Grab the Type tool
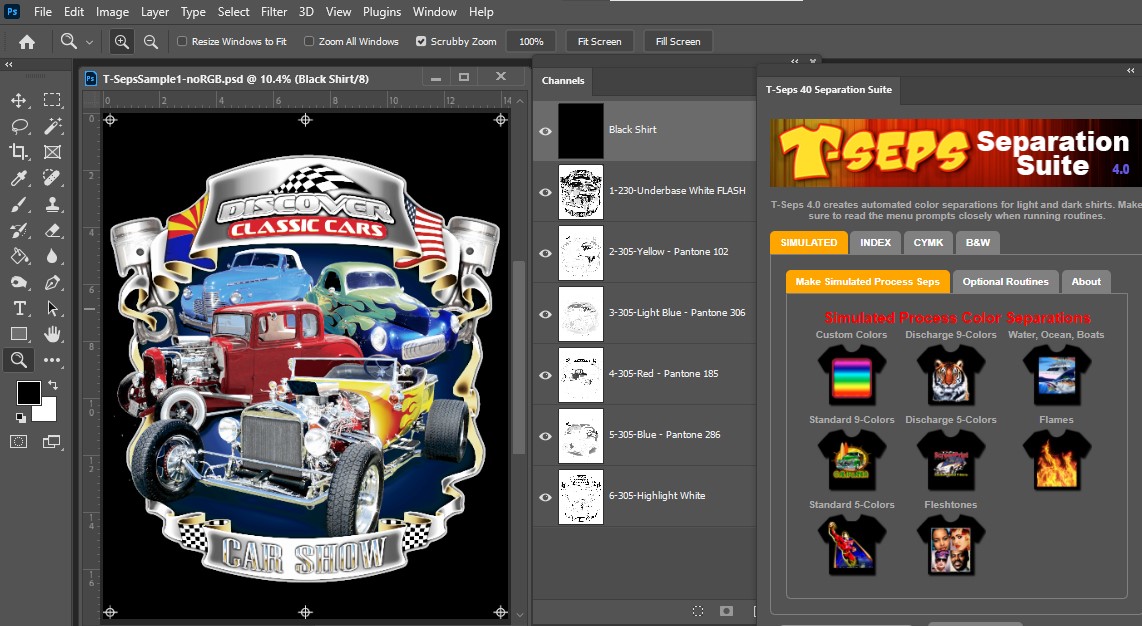Viewport: 1142px width, 626px height. pos(18,308)
